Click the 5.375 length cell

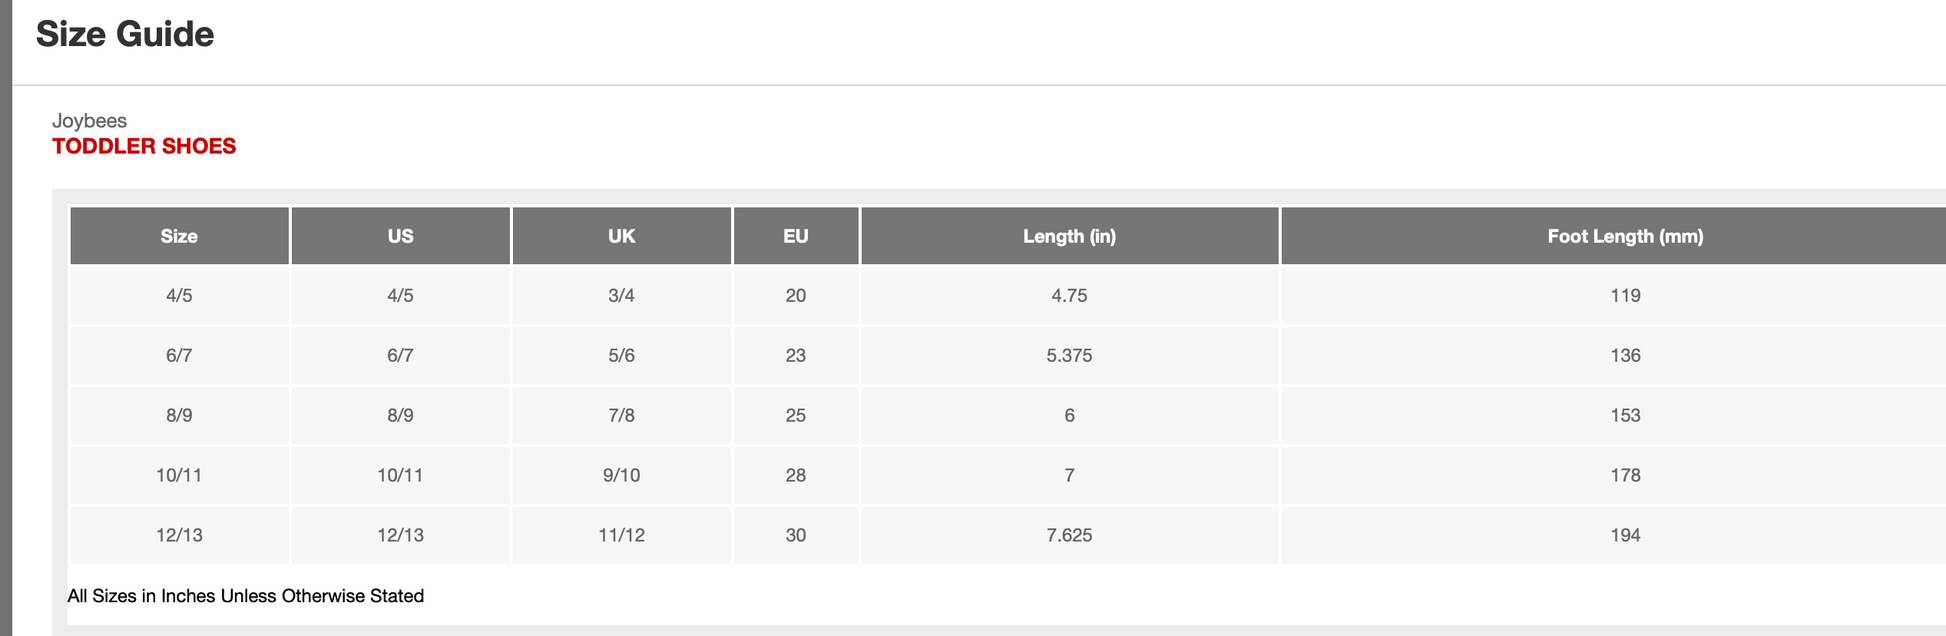coord(1069,356)
